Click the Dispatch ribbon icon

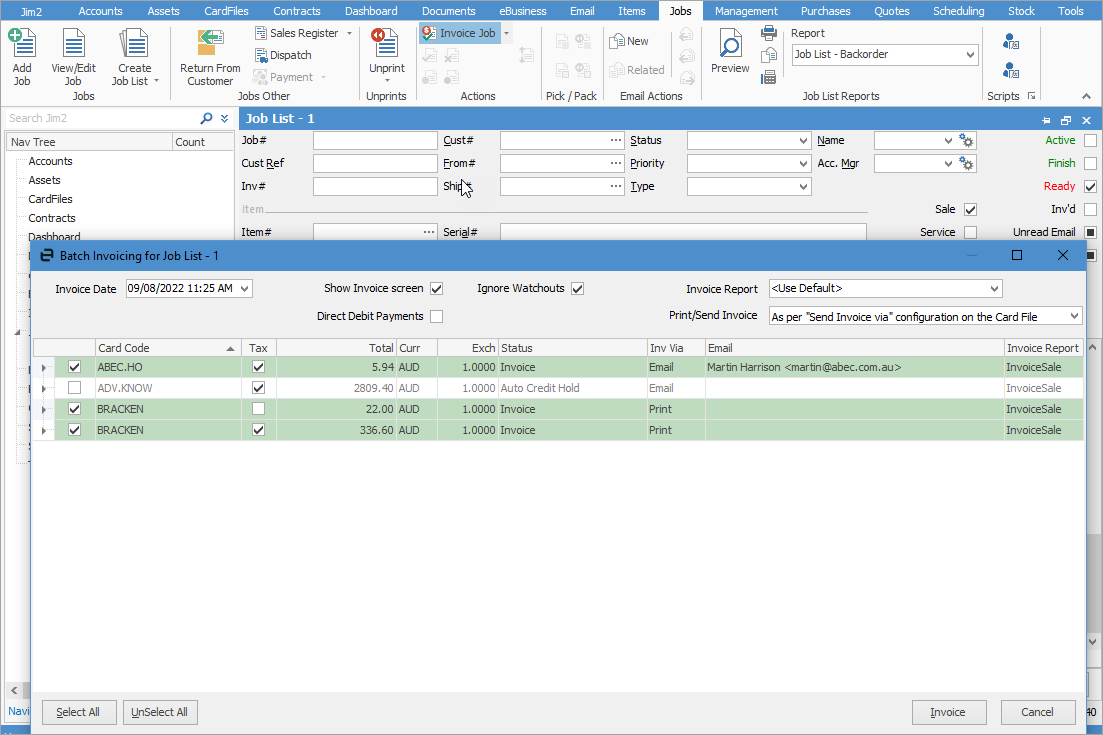point(282,55)
